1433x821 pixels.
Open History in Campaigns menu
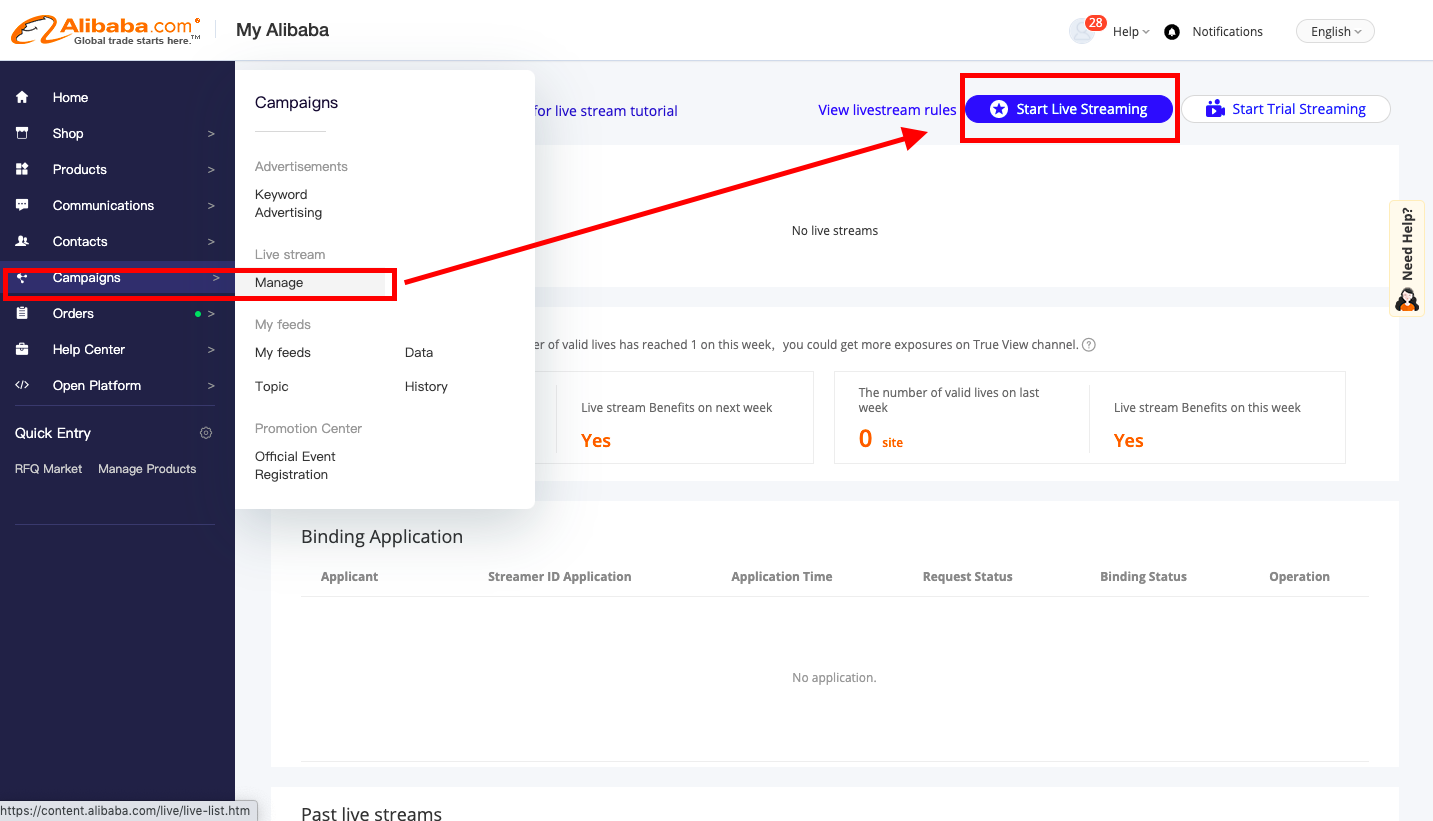point(426,387)
